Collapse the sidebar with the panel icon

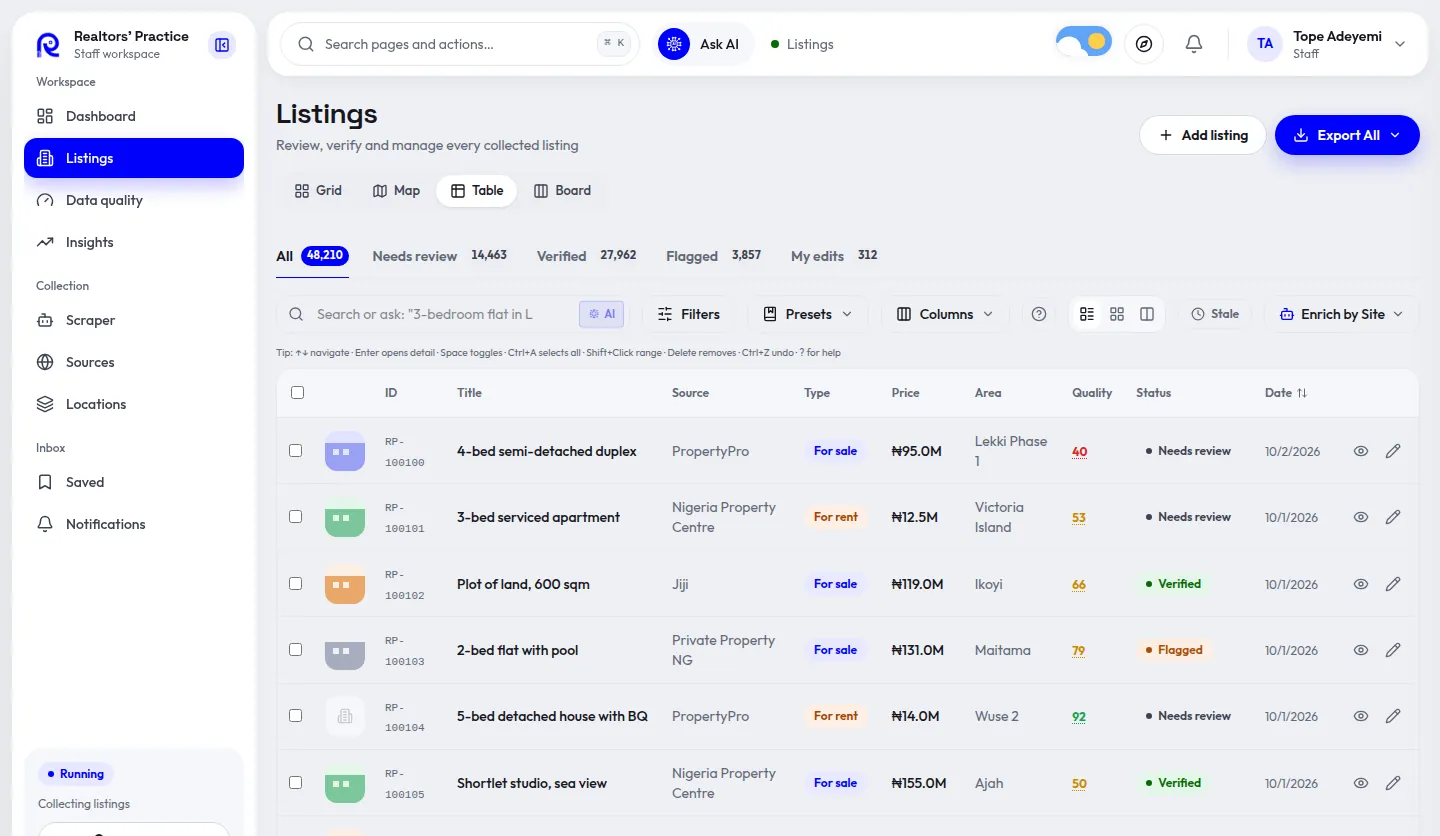tap(222, 45)
